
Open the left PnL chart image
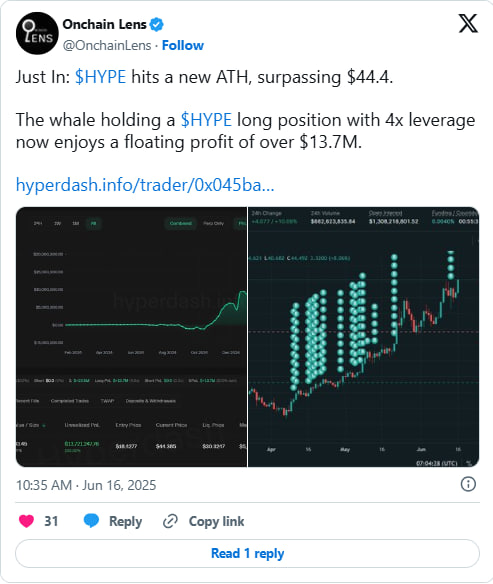pyautogui.click(x=131, y=337)
